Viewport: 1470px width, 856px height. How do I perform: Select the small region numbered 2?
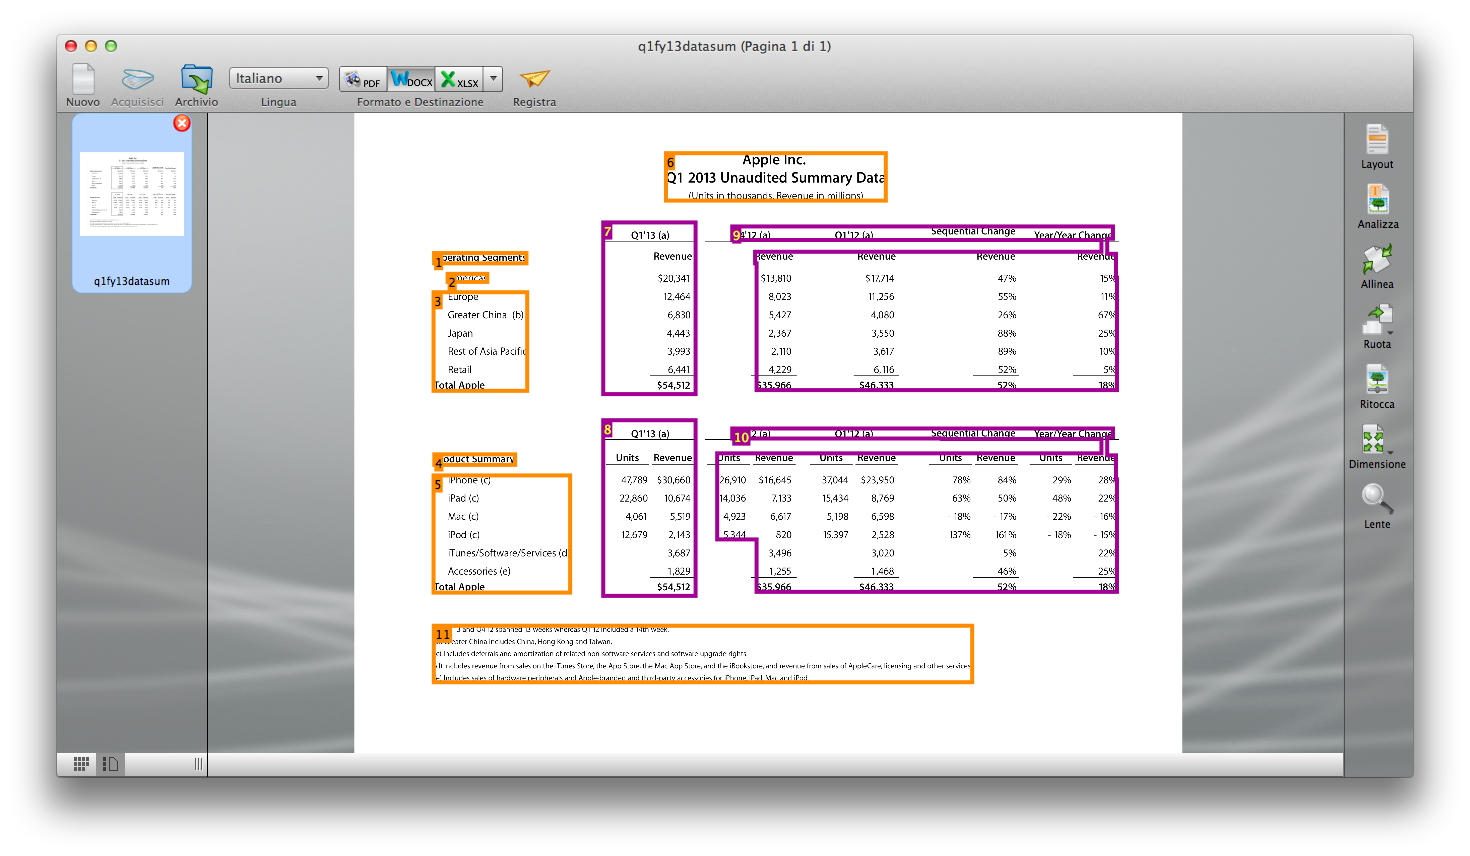point(468,280)
